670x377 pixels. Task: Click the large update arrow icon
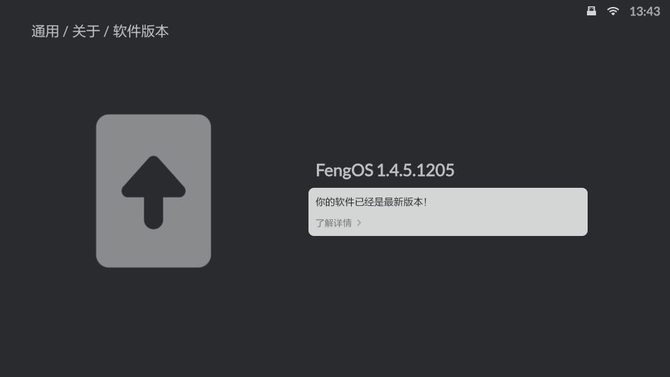(153, 192)
